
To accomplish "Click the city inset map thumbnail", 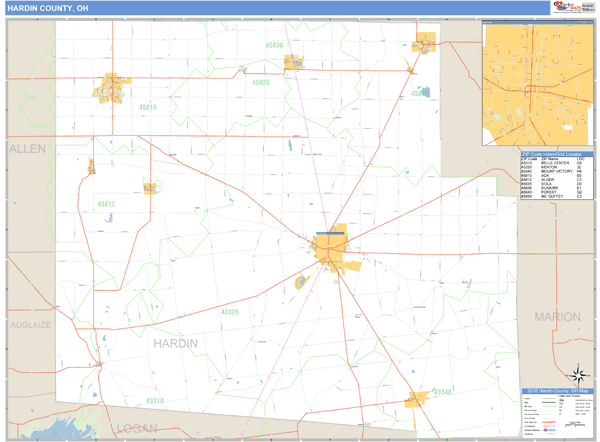I will tap(538, 84).
